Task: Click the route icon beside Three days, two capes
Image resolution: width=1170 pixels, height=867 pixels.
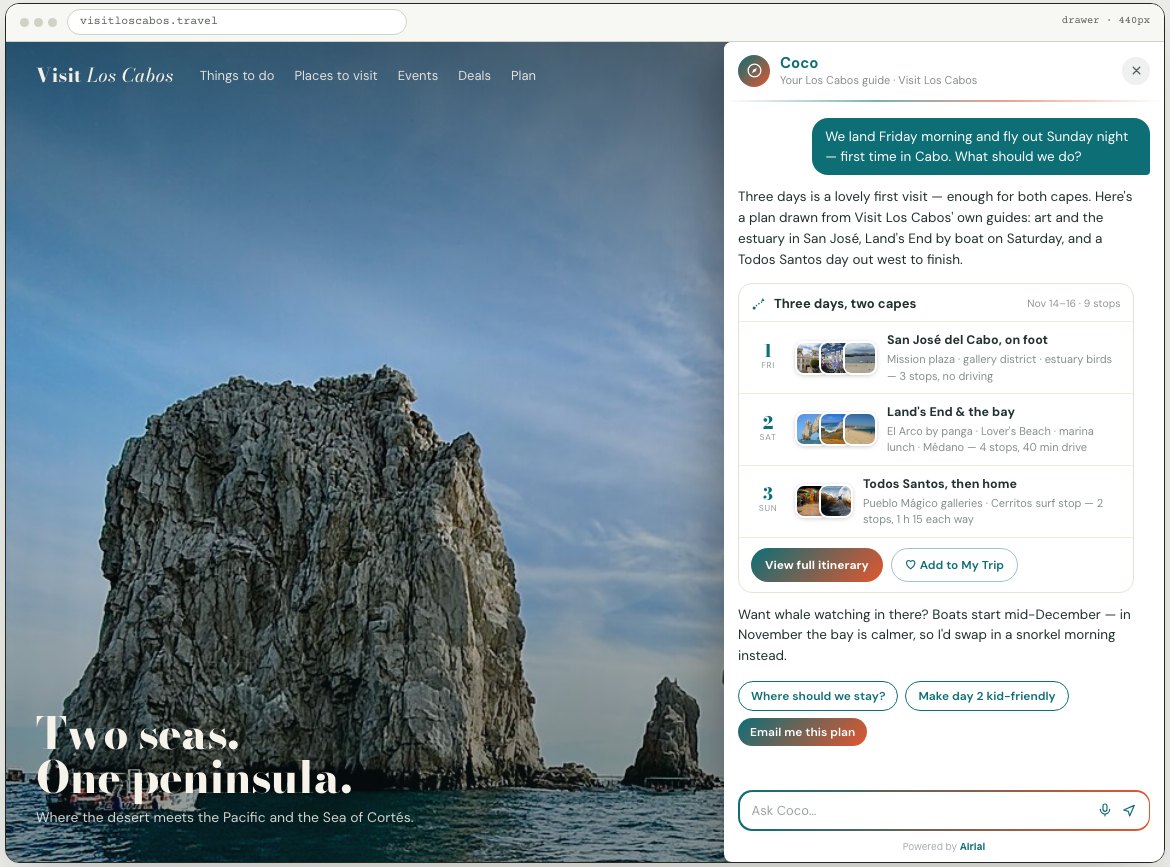Action: click(x=758, y=304)
